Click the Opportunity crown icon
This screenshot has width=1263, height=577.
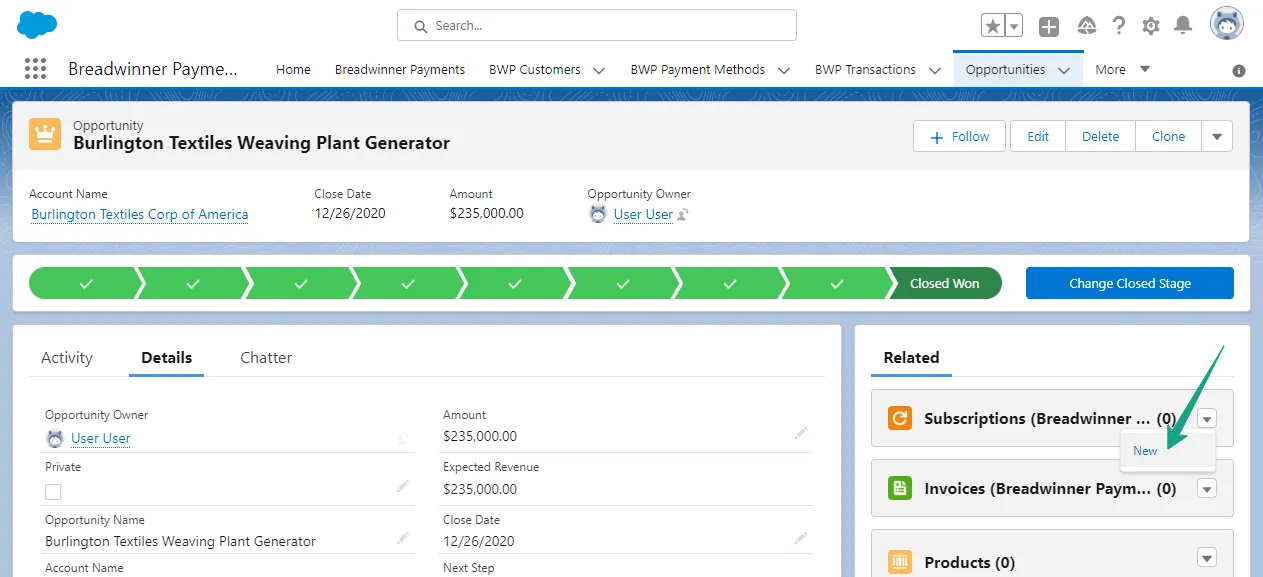point(45,134)
